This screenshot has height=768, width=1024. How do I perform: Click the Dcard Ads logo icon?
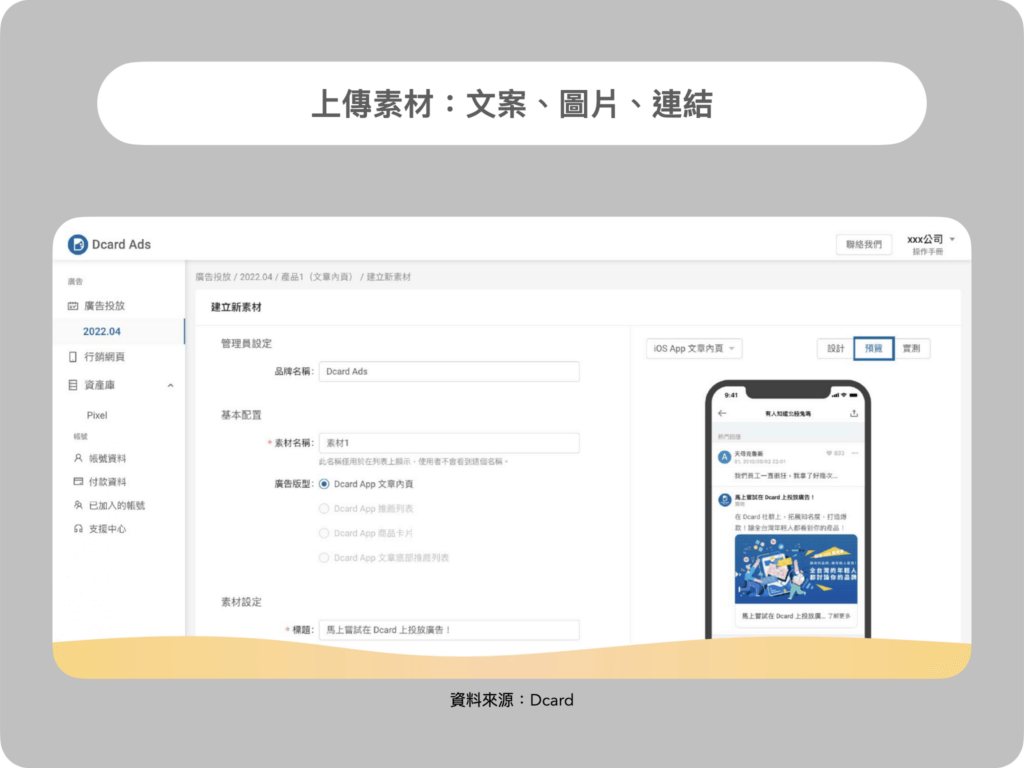tap(78, 244)
